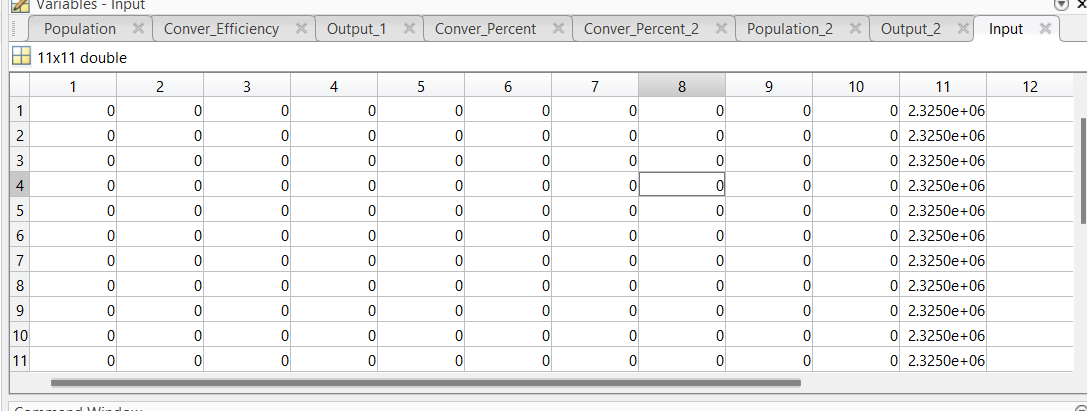Close the Output_2 tab

[961, 29]
